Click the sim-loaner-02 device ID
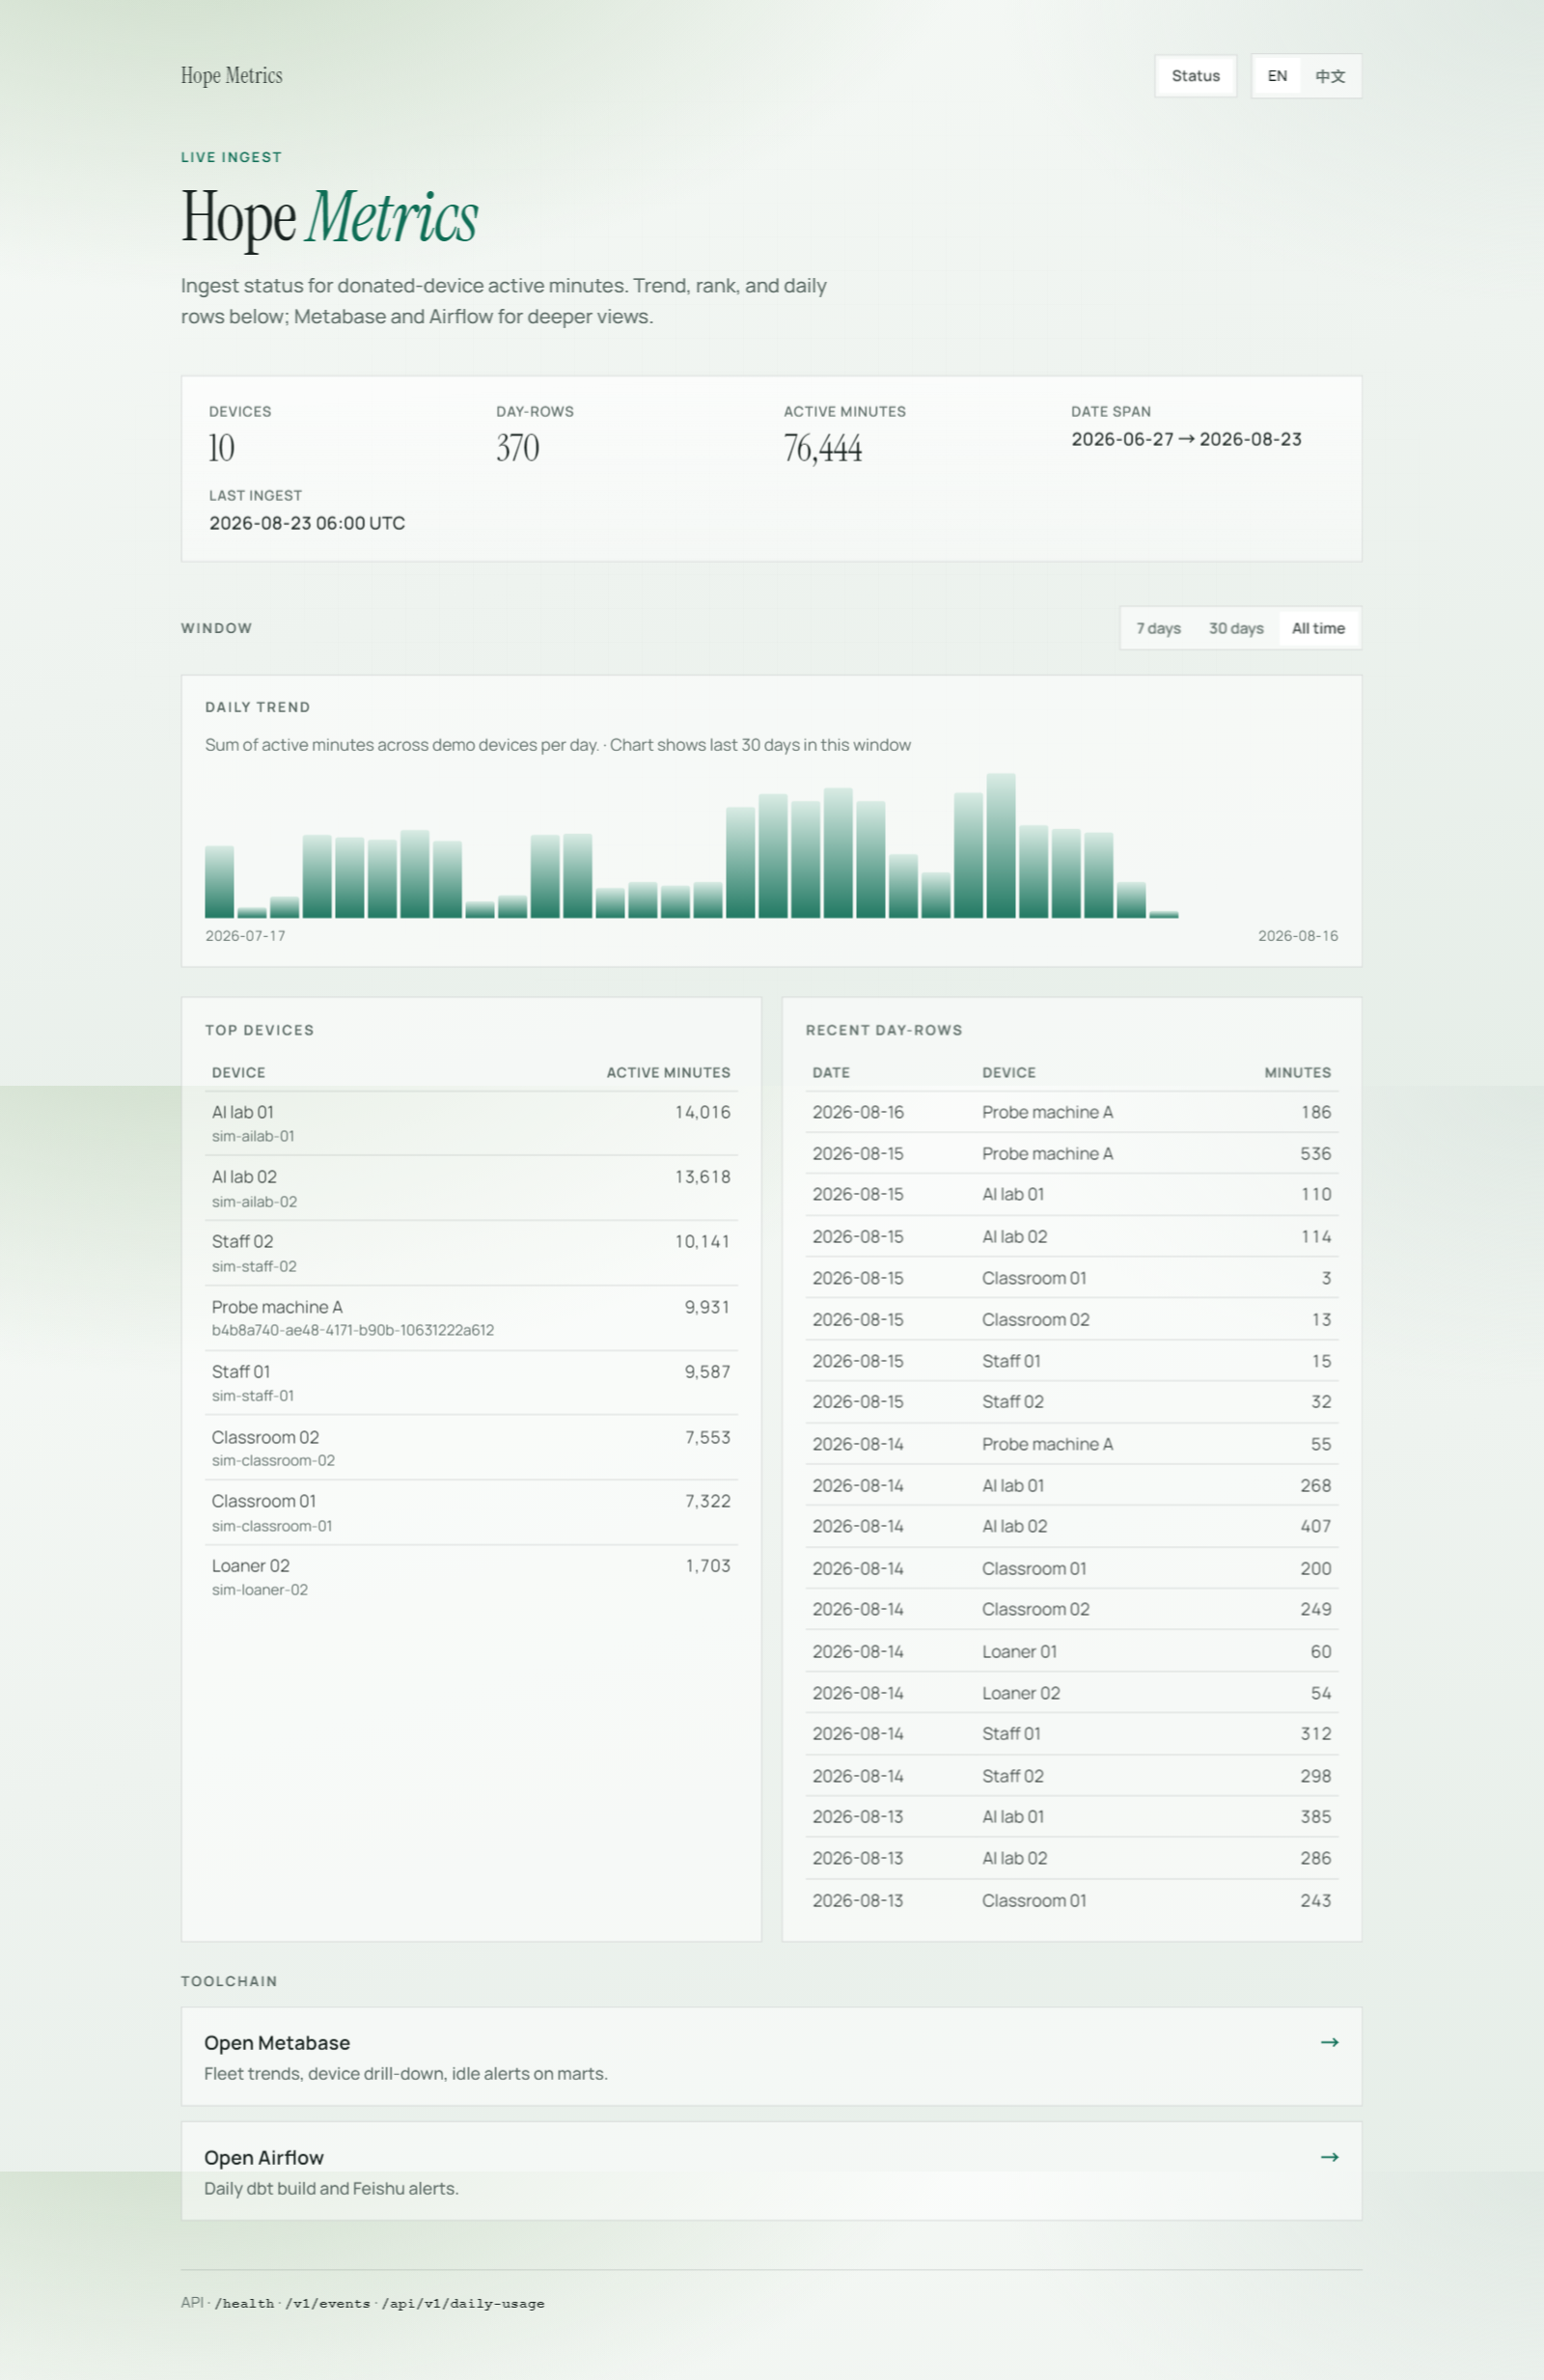The height and width of the screenshot is (2380, 1544). (x=260, y=1590)
